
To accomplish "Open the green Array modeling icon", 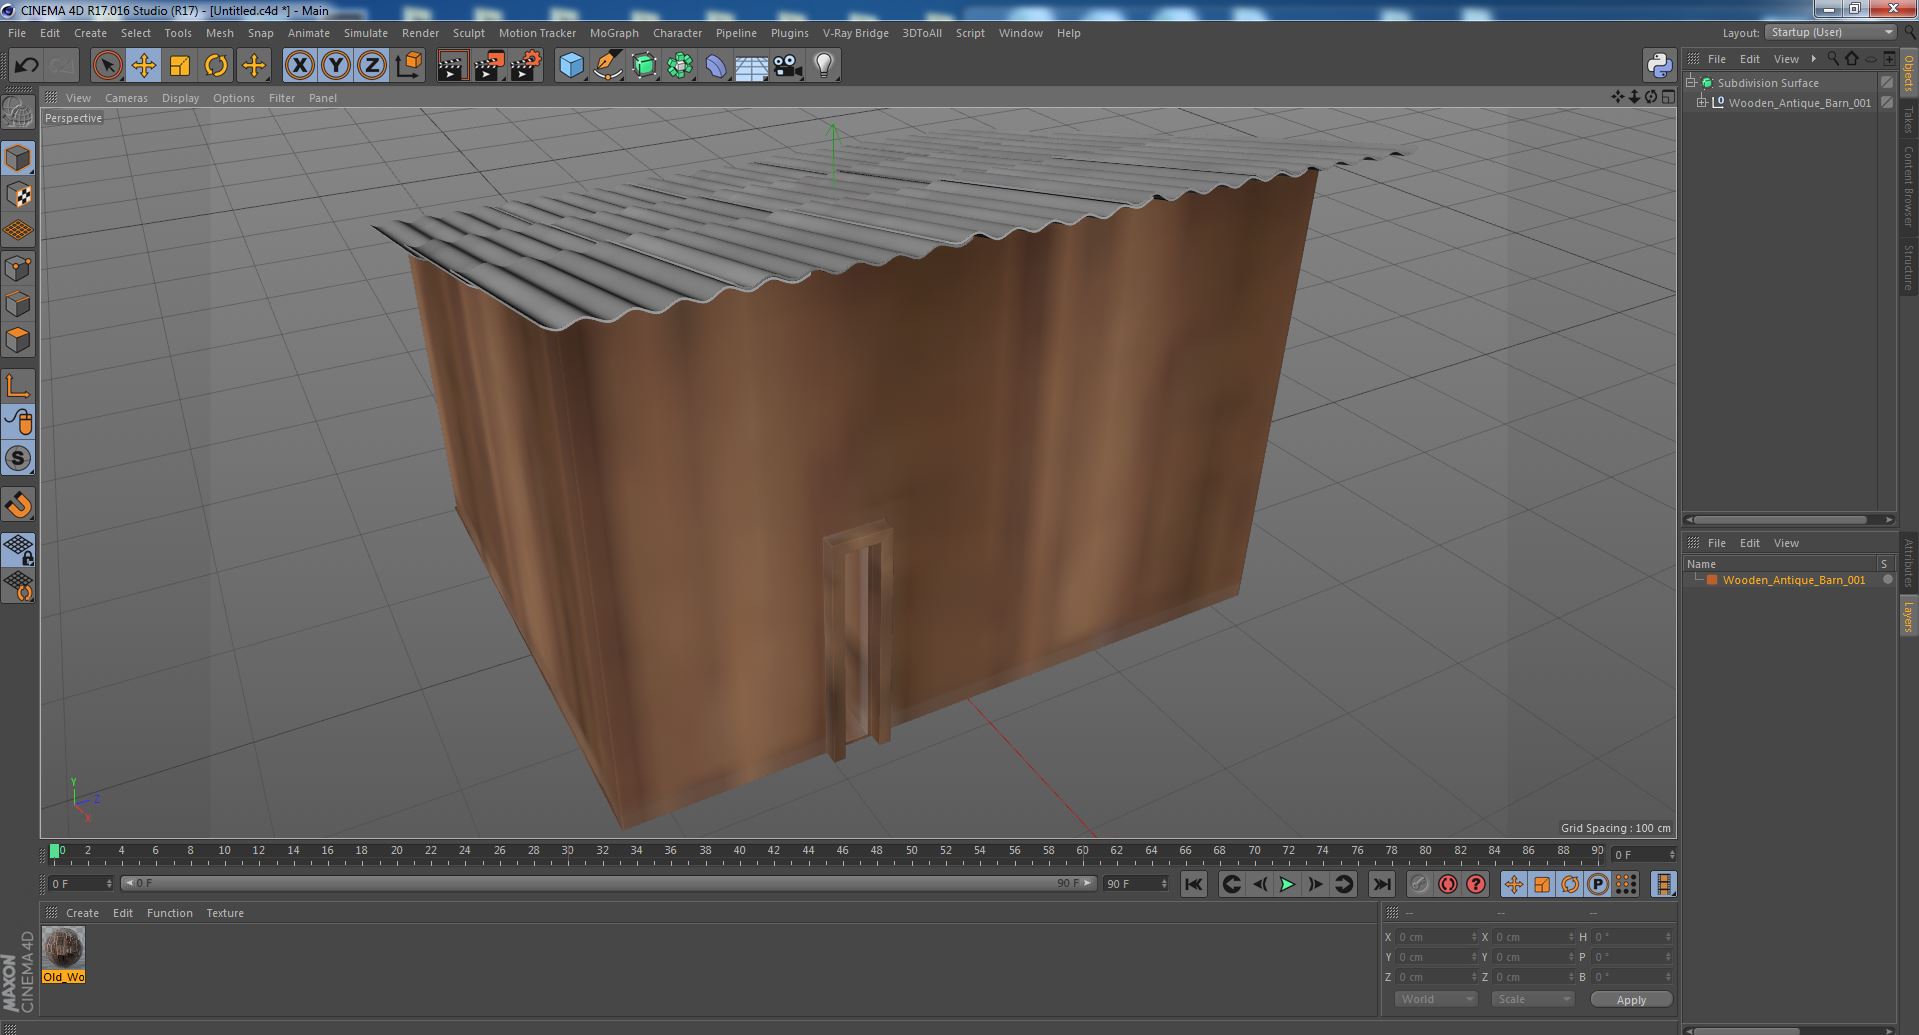I will [x=680, y=66].
